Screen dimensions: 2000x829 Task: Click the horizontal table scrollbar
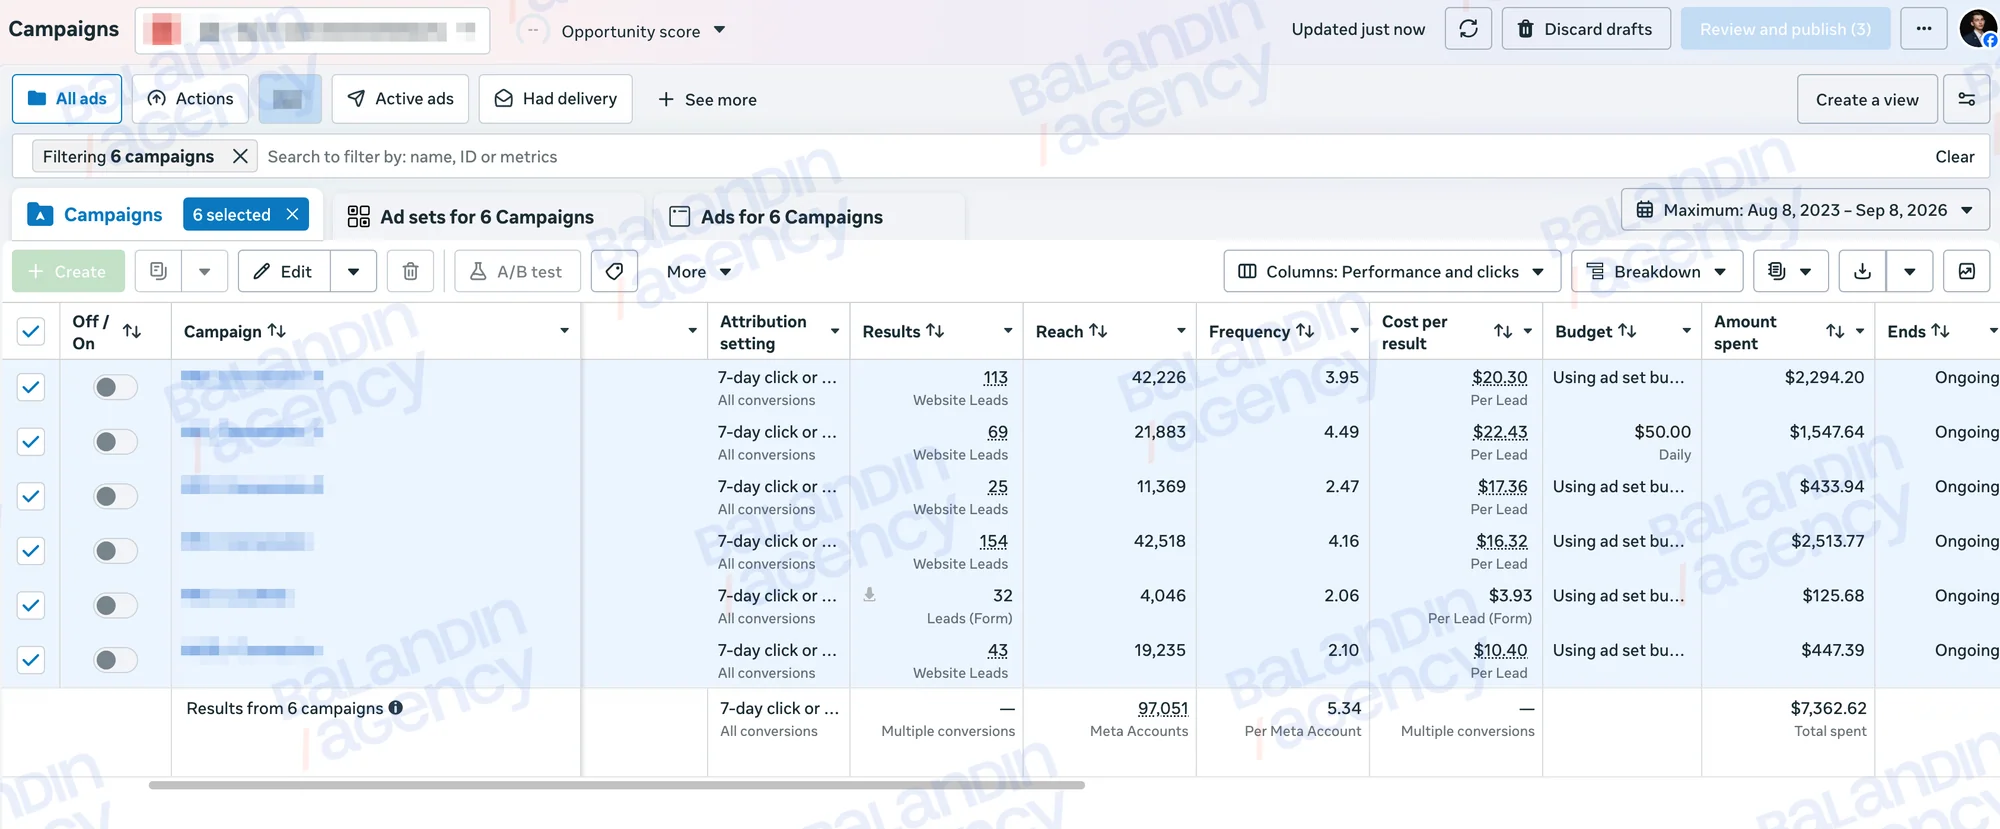[617, 785]
